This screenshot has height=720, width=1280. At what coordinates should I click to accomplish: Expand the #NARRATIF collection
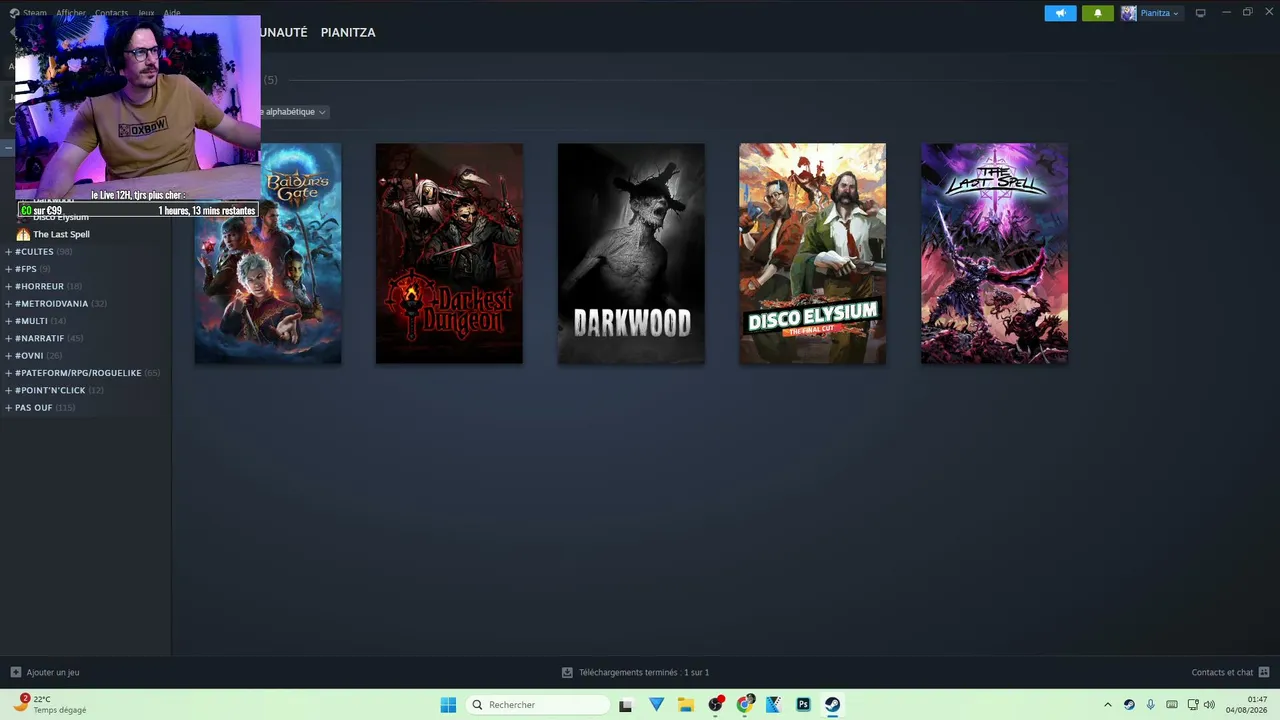pos(8,338)
